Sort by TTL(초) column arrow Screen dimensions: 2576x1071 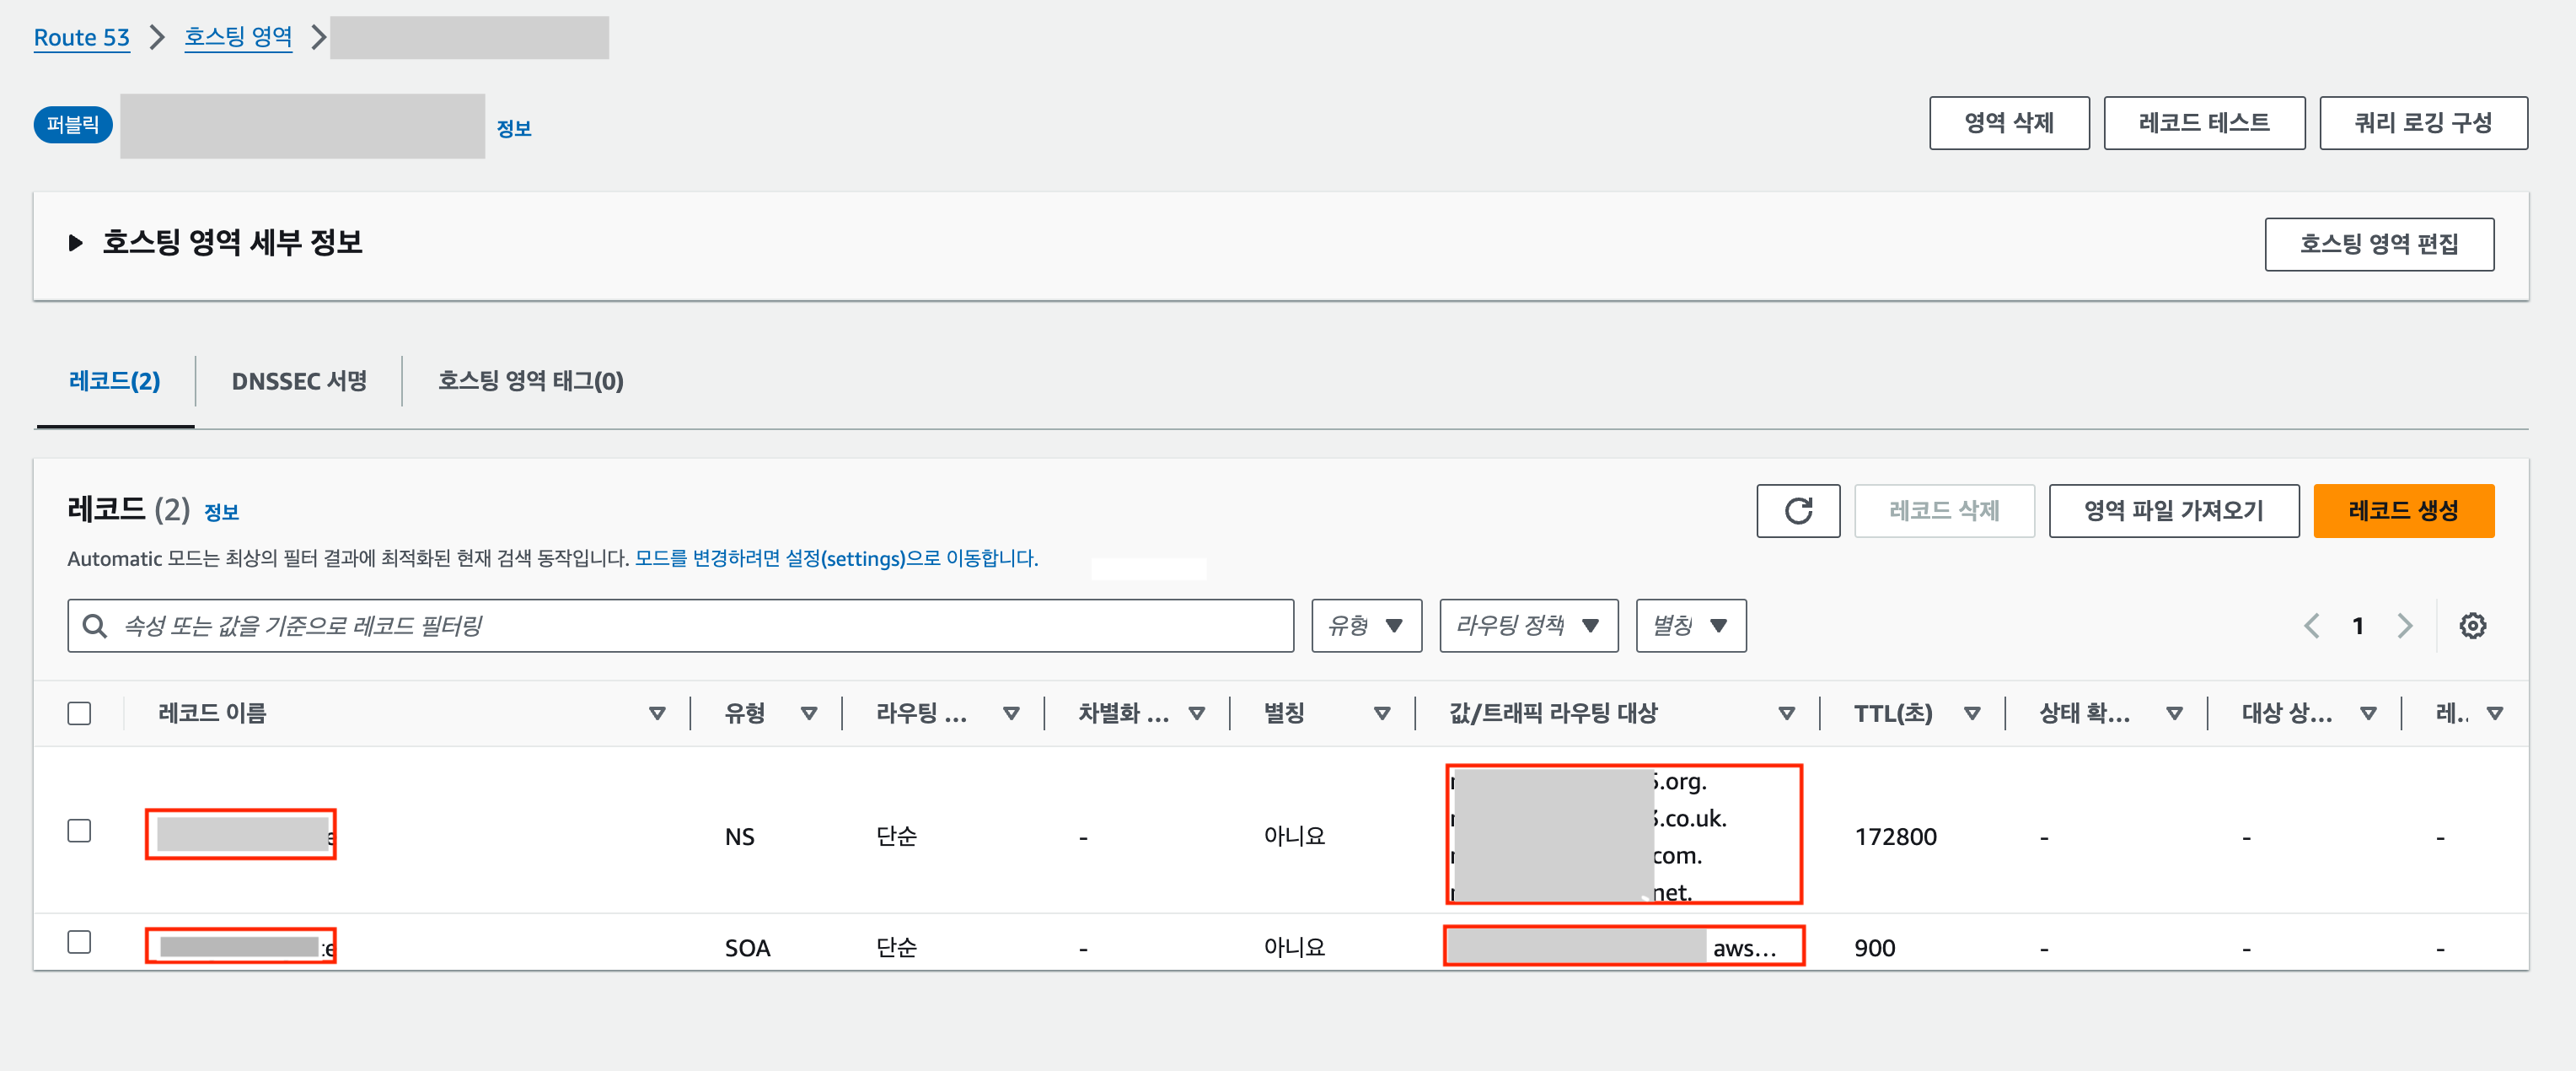pyautogui.click(x=1971, y=713)
